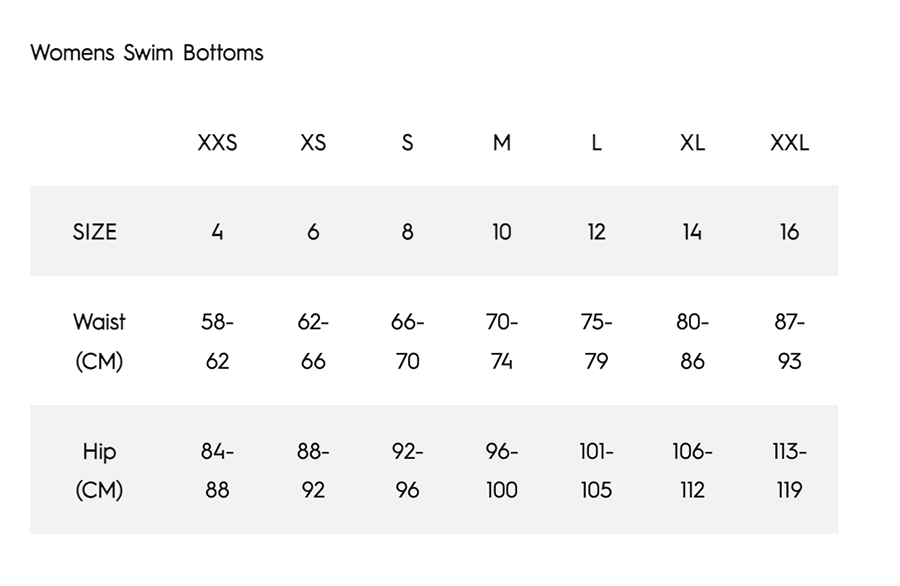The image size is (900, 586).
Task: Select the 101-105 hip measurement
Action: [x=596, y=470]
